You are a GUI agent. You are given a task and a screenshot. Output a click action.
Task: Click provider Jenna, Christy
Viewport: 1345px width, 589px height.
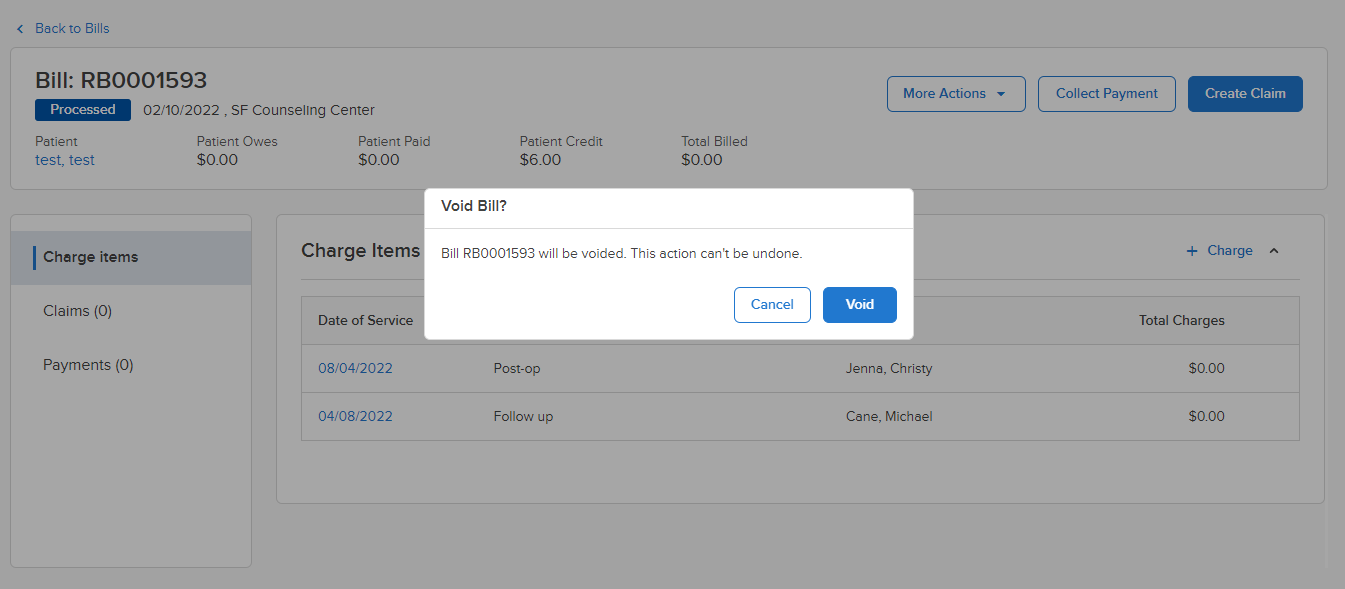coord(889,368)
